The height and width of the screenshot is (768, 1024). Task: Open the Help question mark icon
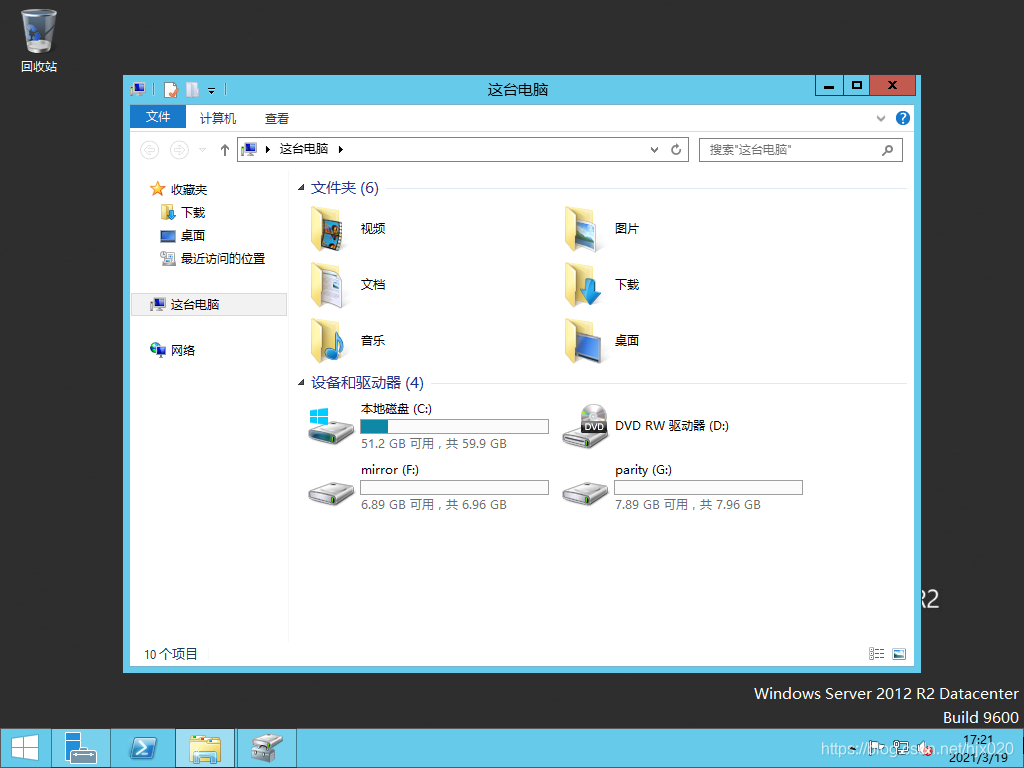[x=903, y=118]
